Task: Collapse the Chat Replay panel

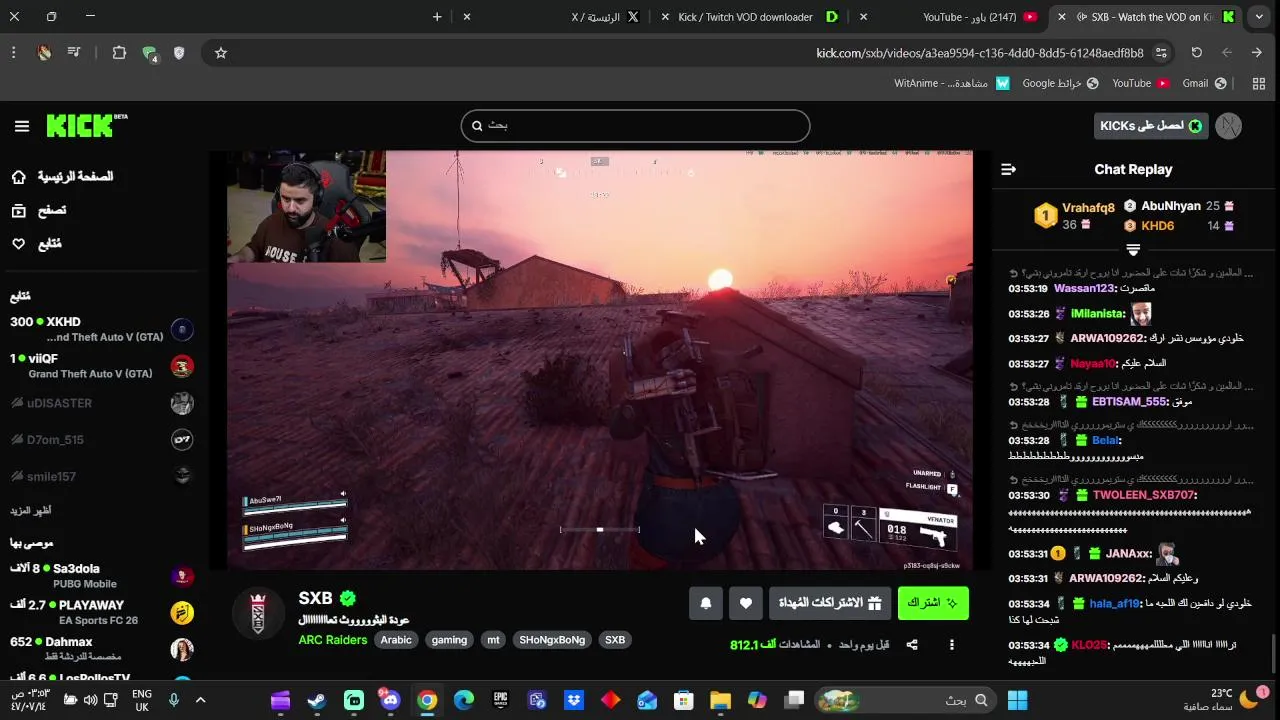Action: pyautogui.click(x=1008, y=169)
